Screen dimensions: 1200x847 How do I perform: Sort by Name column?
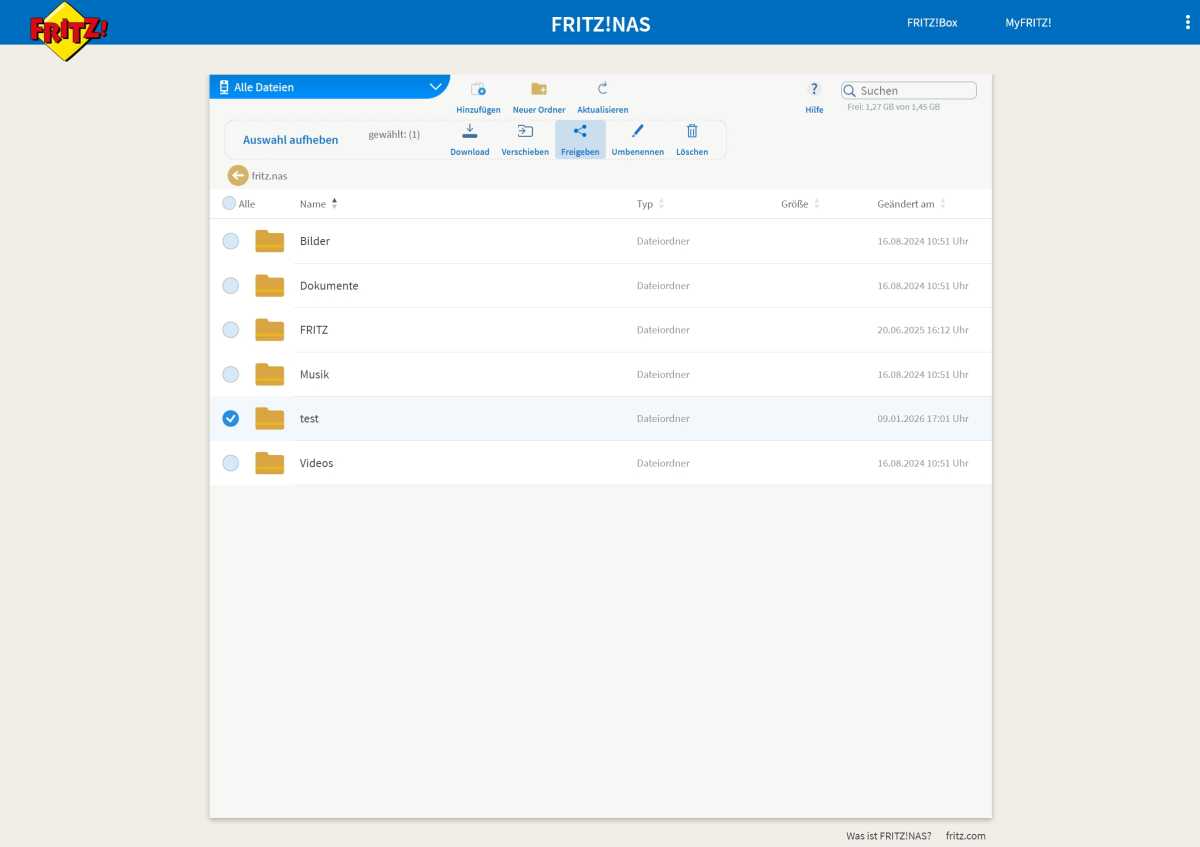(319, 203)
